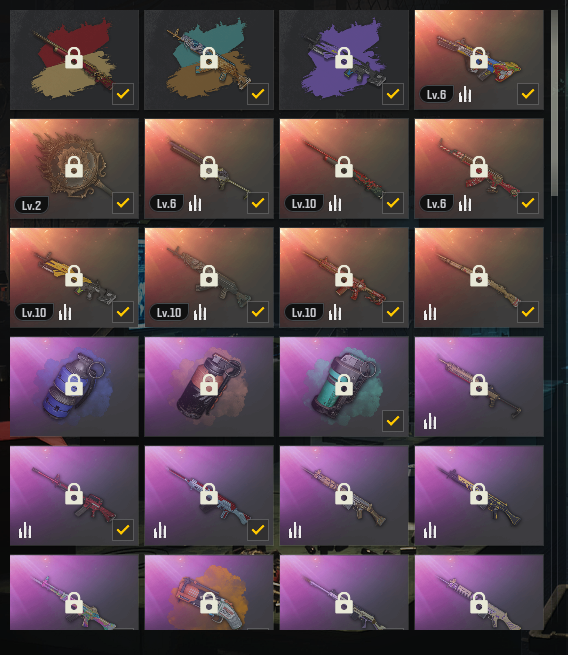The image size is (568, 655).
Task: Select the red-black smoke grenade skin thumbnail
Action: point(209,386)
